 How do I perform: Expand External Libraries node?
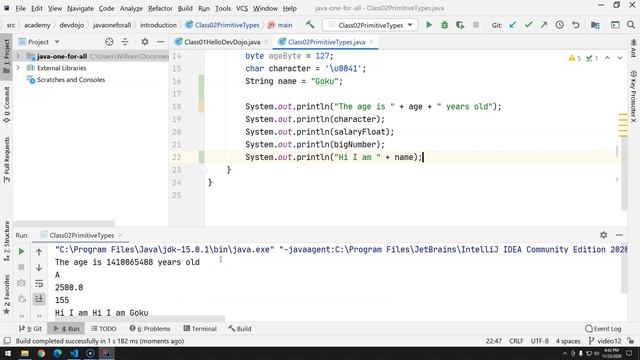(x=18, y=68)
